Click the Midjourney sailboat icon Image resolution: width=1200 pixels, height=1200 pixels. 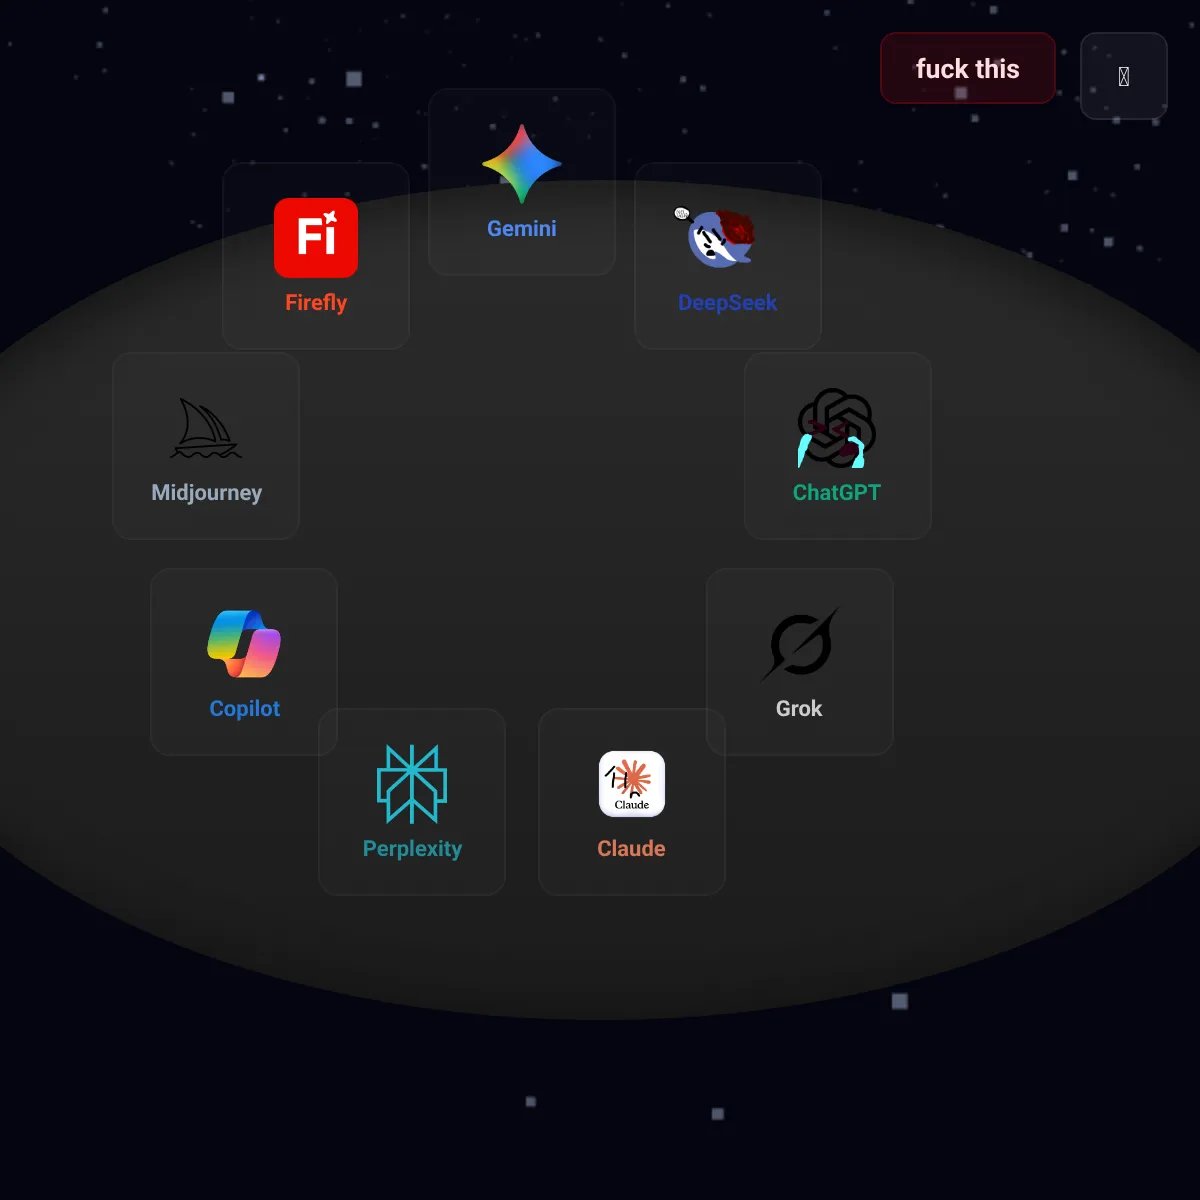[x=206, y=428]
